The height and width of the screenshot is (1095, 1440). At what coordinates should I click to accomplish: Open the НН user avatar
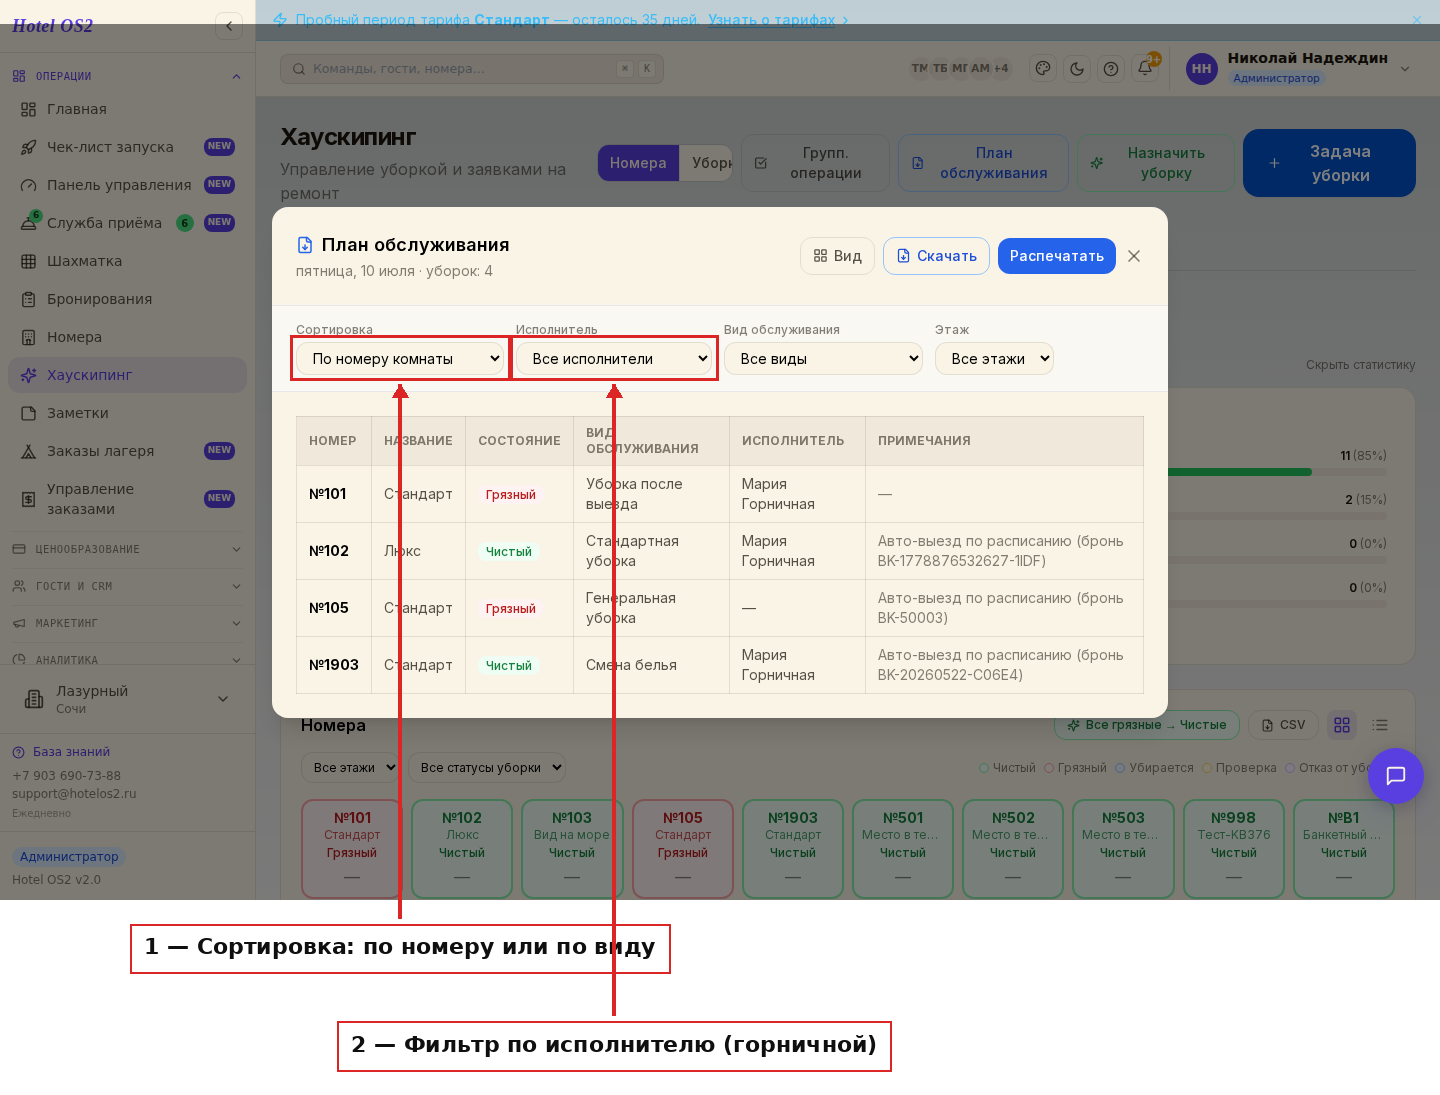[1202, 69]
